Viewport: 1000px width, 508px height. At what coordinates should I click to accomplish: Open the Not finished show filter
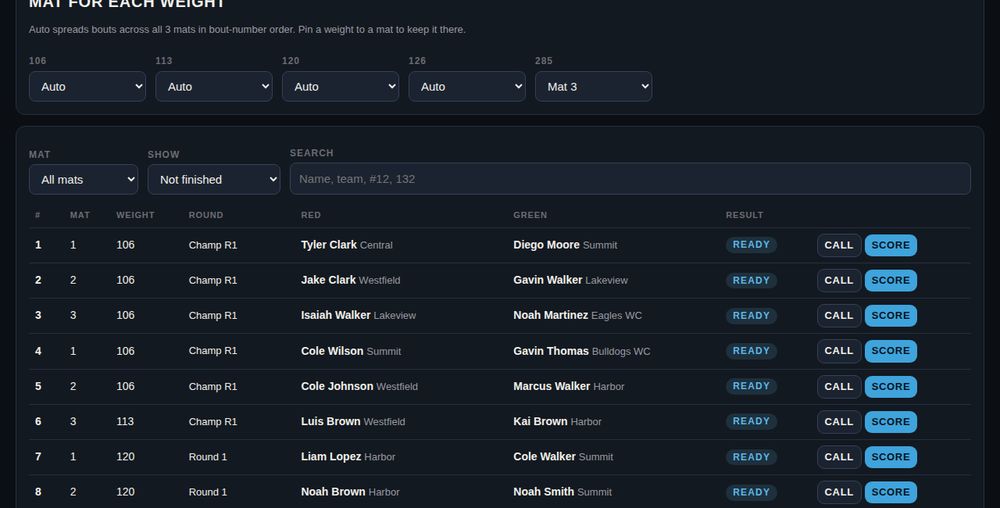click(x=214, y=180)
